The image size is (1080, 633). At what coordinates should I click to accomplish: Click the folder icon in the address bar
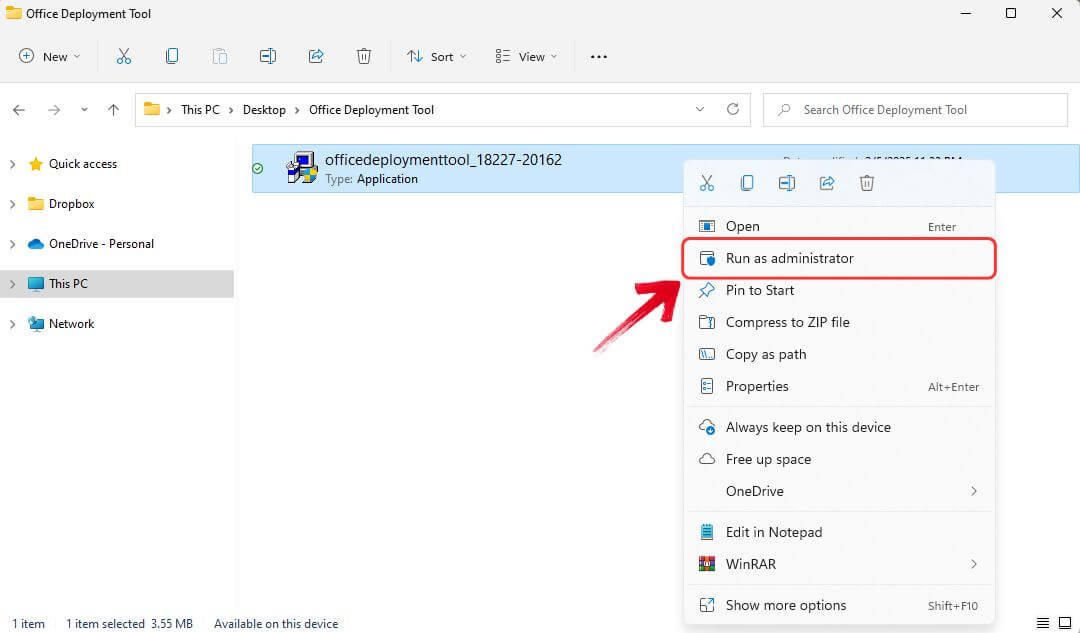152,109
